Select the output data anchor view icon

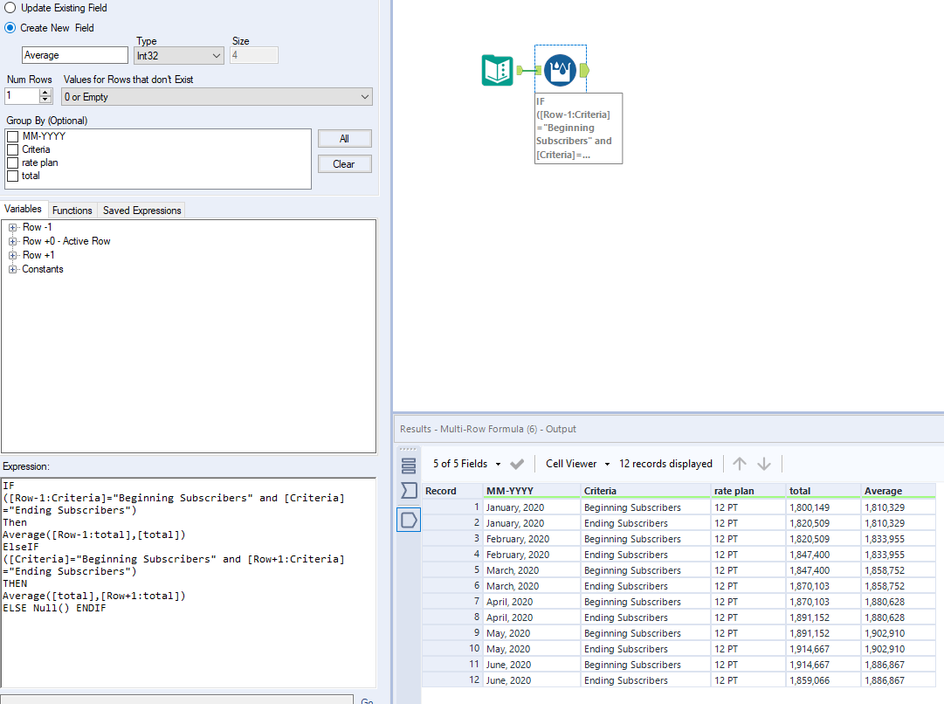pyautogui.click(x=409, y=520)
